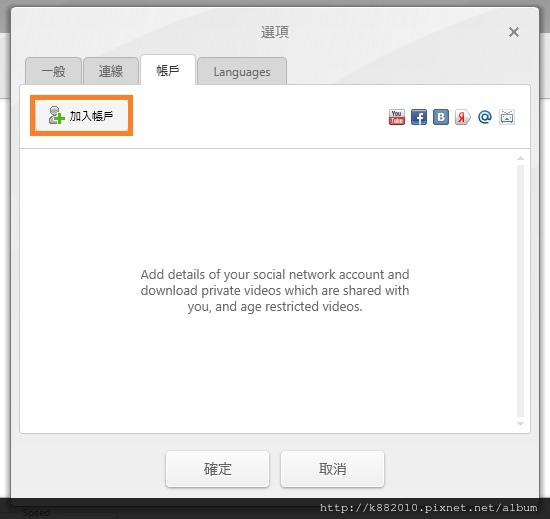Screen dimensions: 550x519
Task: Click the Mail.ru @ service icon
Action: pos(485,117)
